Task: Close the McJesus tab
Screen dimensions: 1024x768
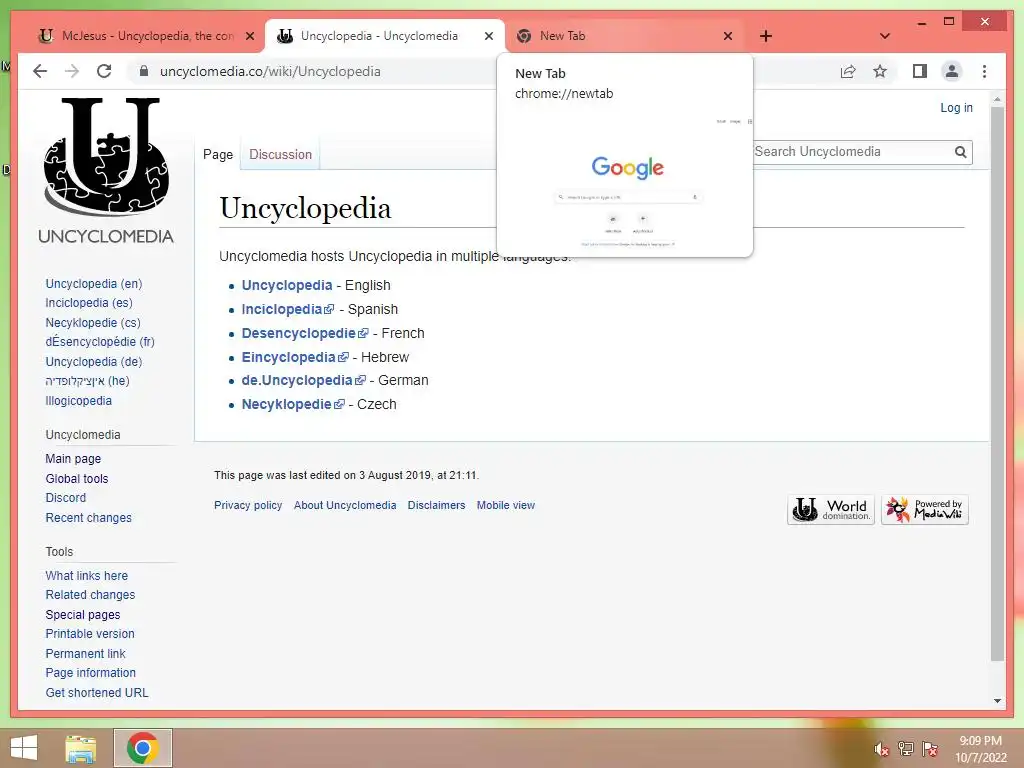Action: click(x=250, y=36)
